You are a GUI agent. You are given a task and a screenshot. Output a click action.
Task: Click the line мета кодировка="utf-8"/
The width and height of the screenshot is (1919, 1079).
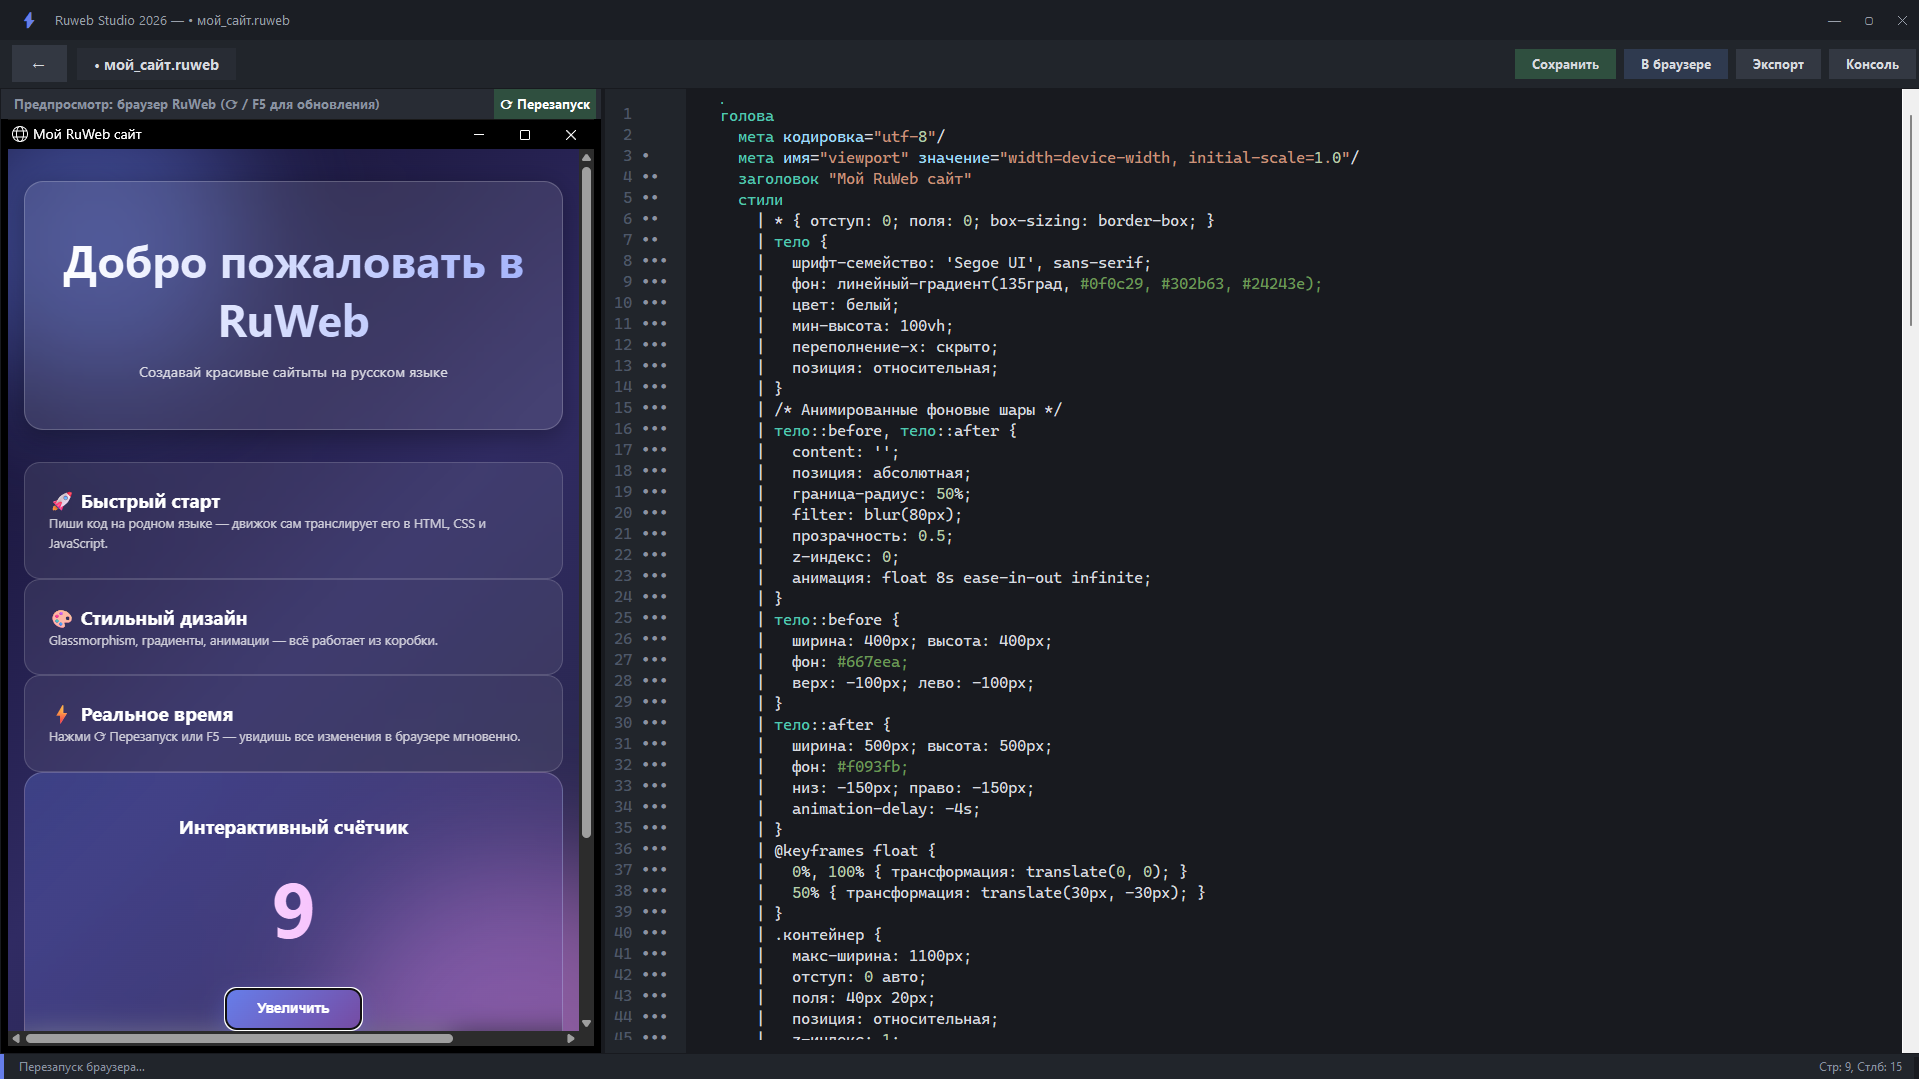click(x=841, y=137)
